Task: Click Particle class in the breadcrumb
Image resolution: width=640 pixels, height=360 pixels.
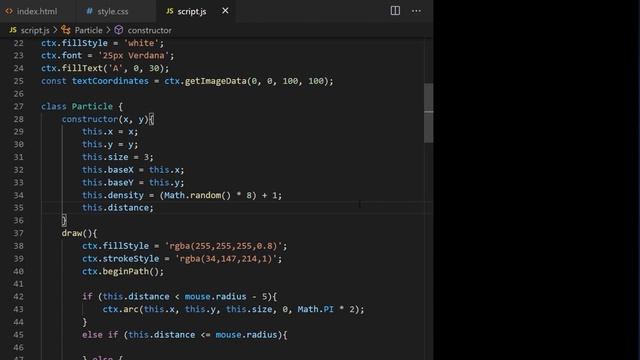Action: (88, 30)
